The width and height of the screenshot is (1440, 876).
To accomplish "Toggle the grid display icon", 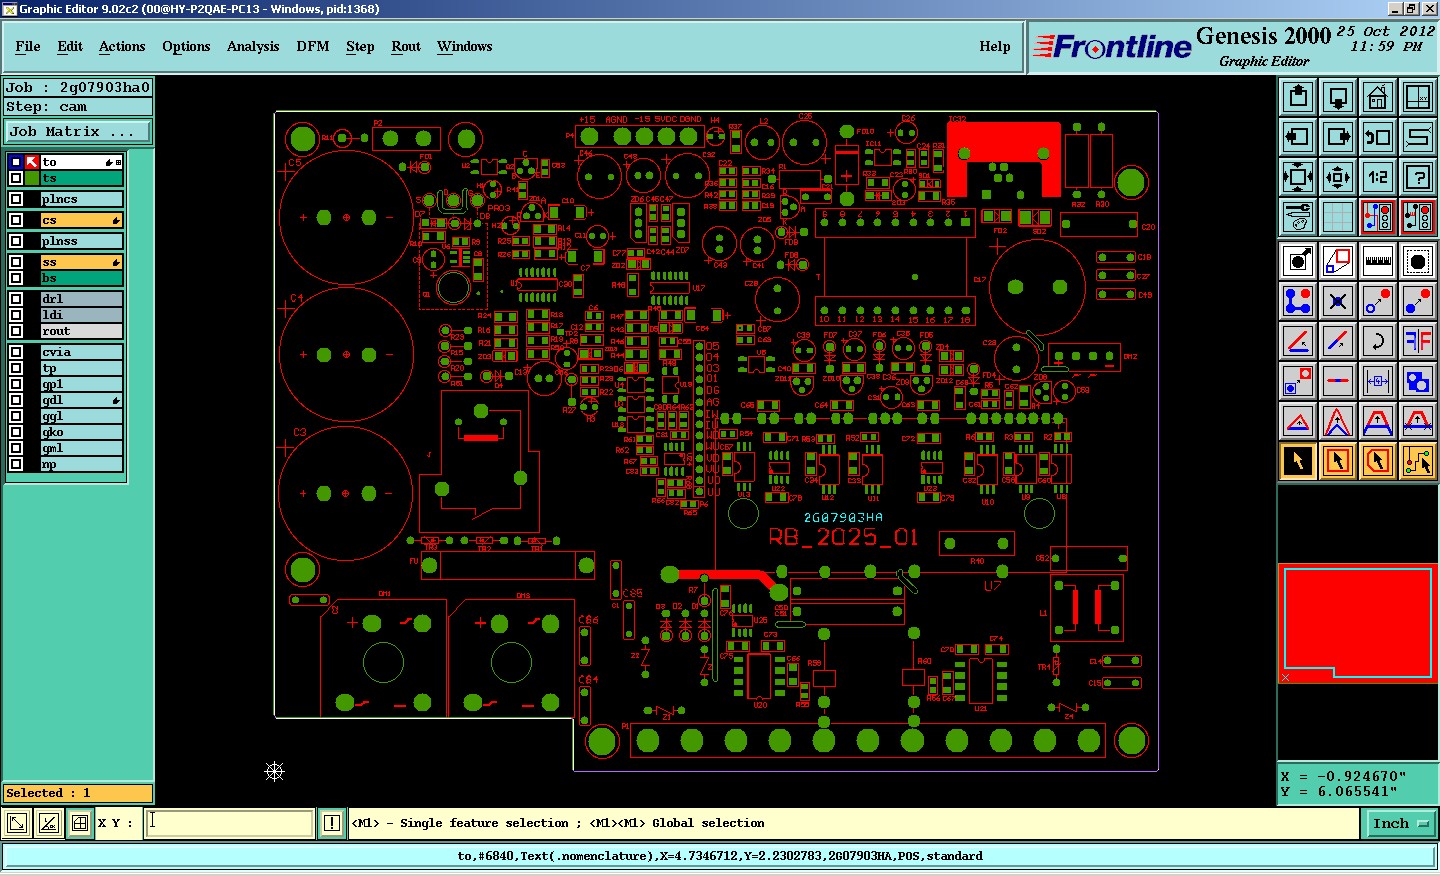I will point(1338,217).
